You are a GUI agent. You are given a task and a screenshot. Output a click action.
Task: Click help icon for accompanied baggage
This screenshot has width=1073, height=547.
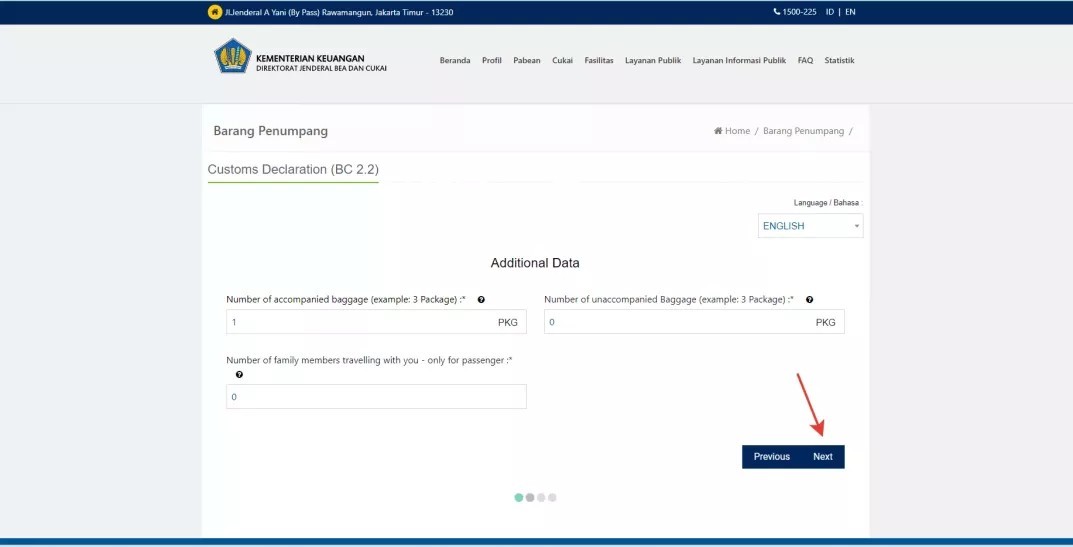[x=481, y=300]
